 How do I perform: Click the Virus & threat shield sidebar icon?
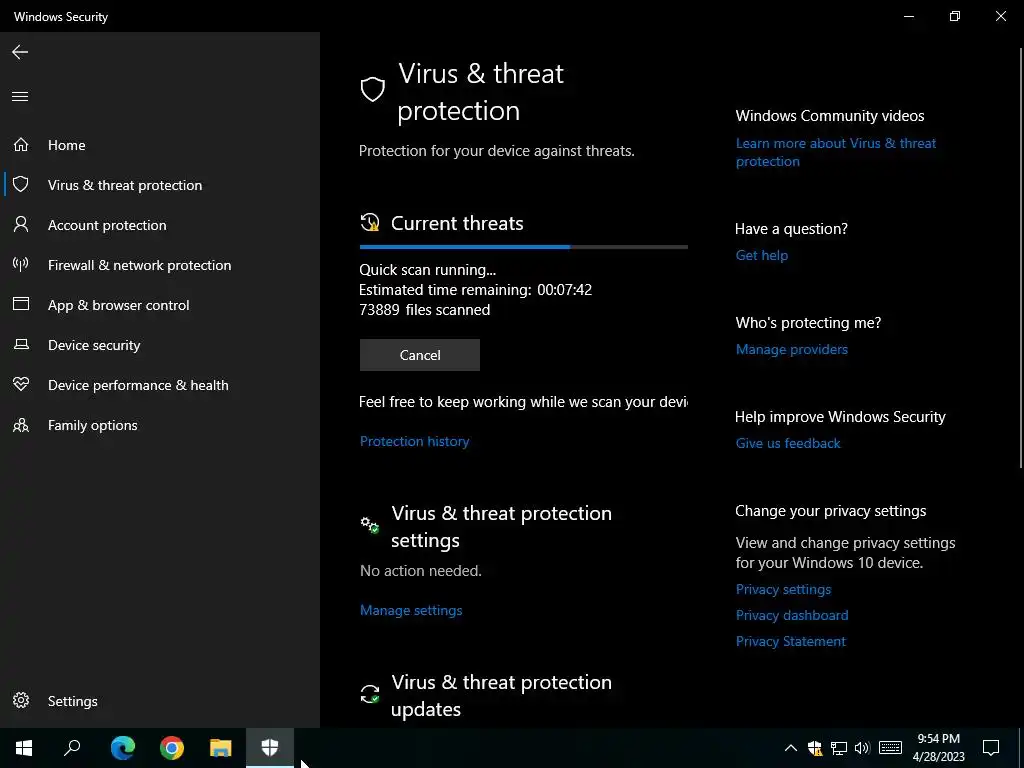pos(21,184)
